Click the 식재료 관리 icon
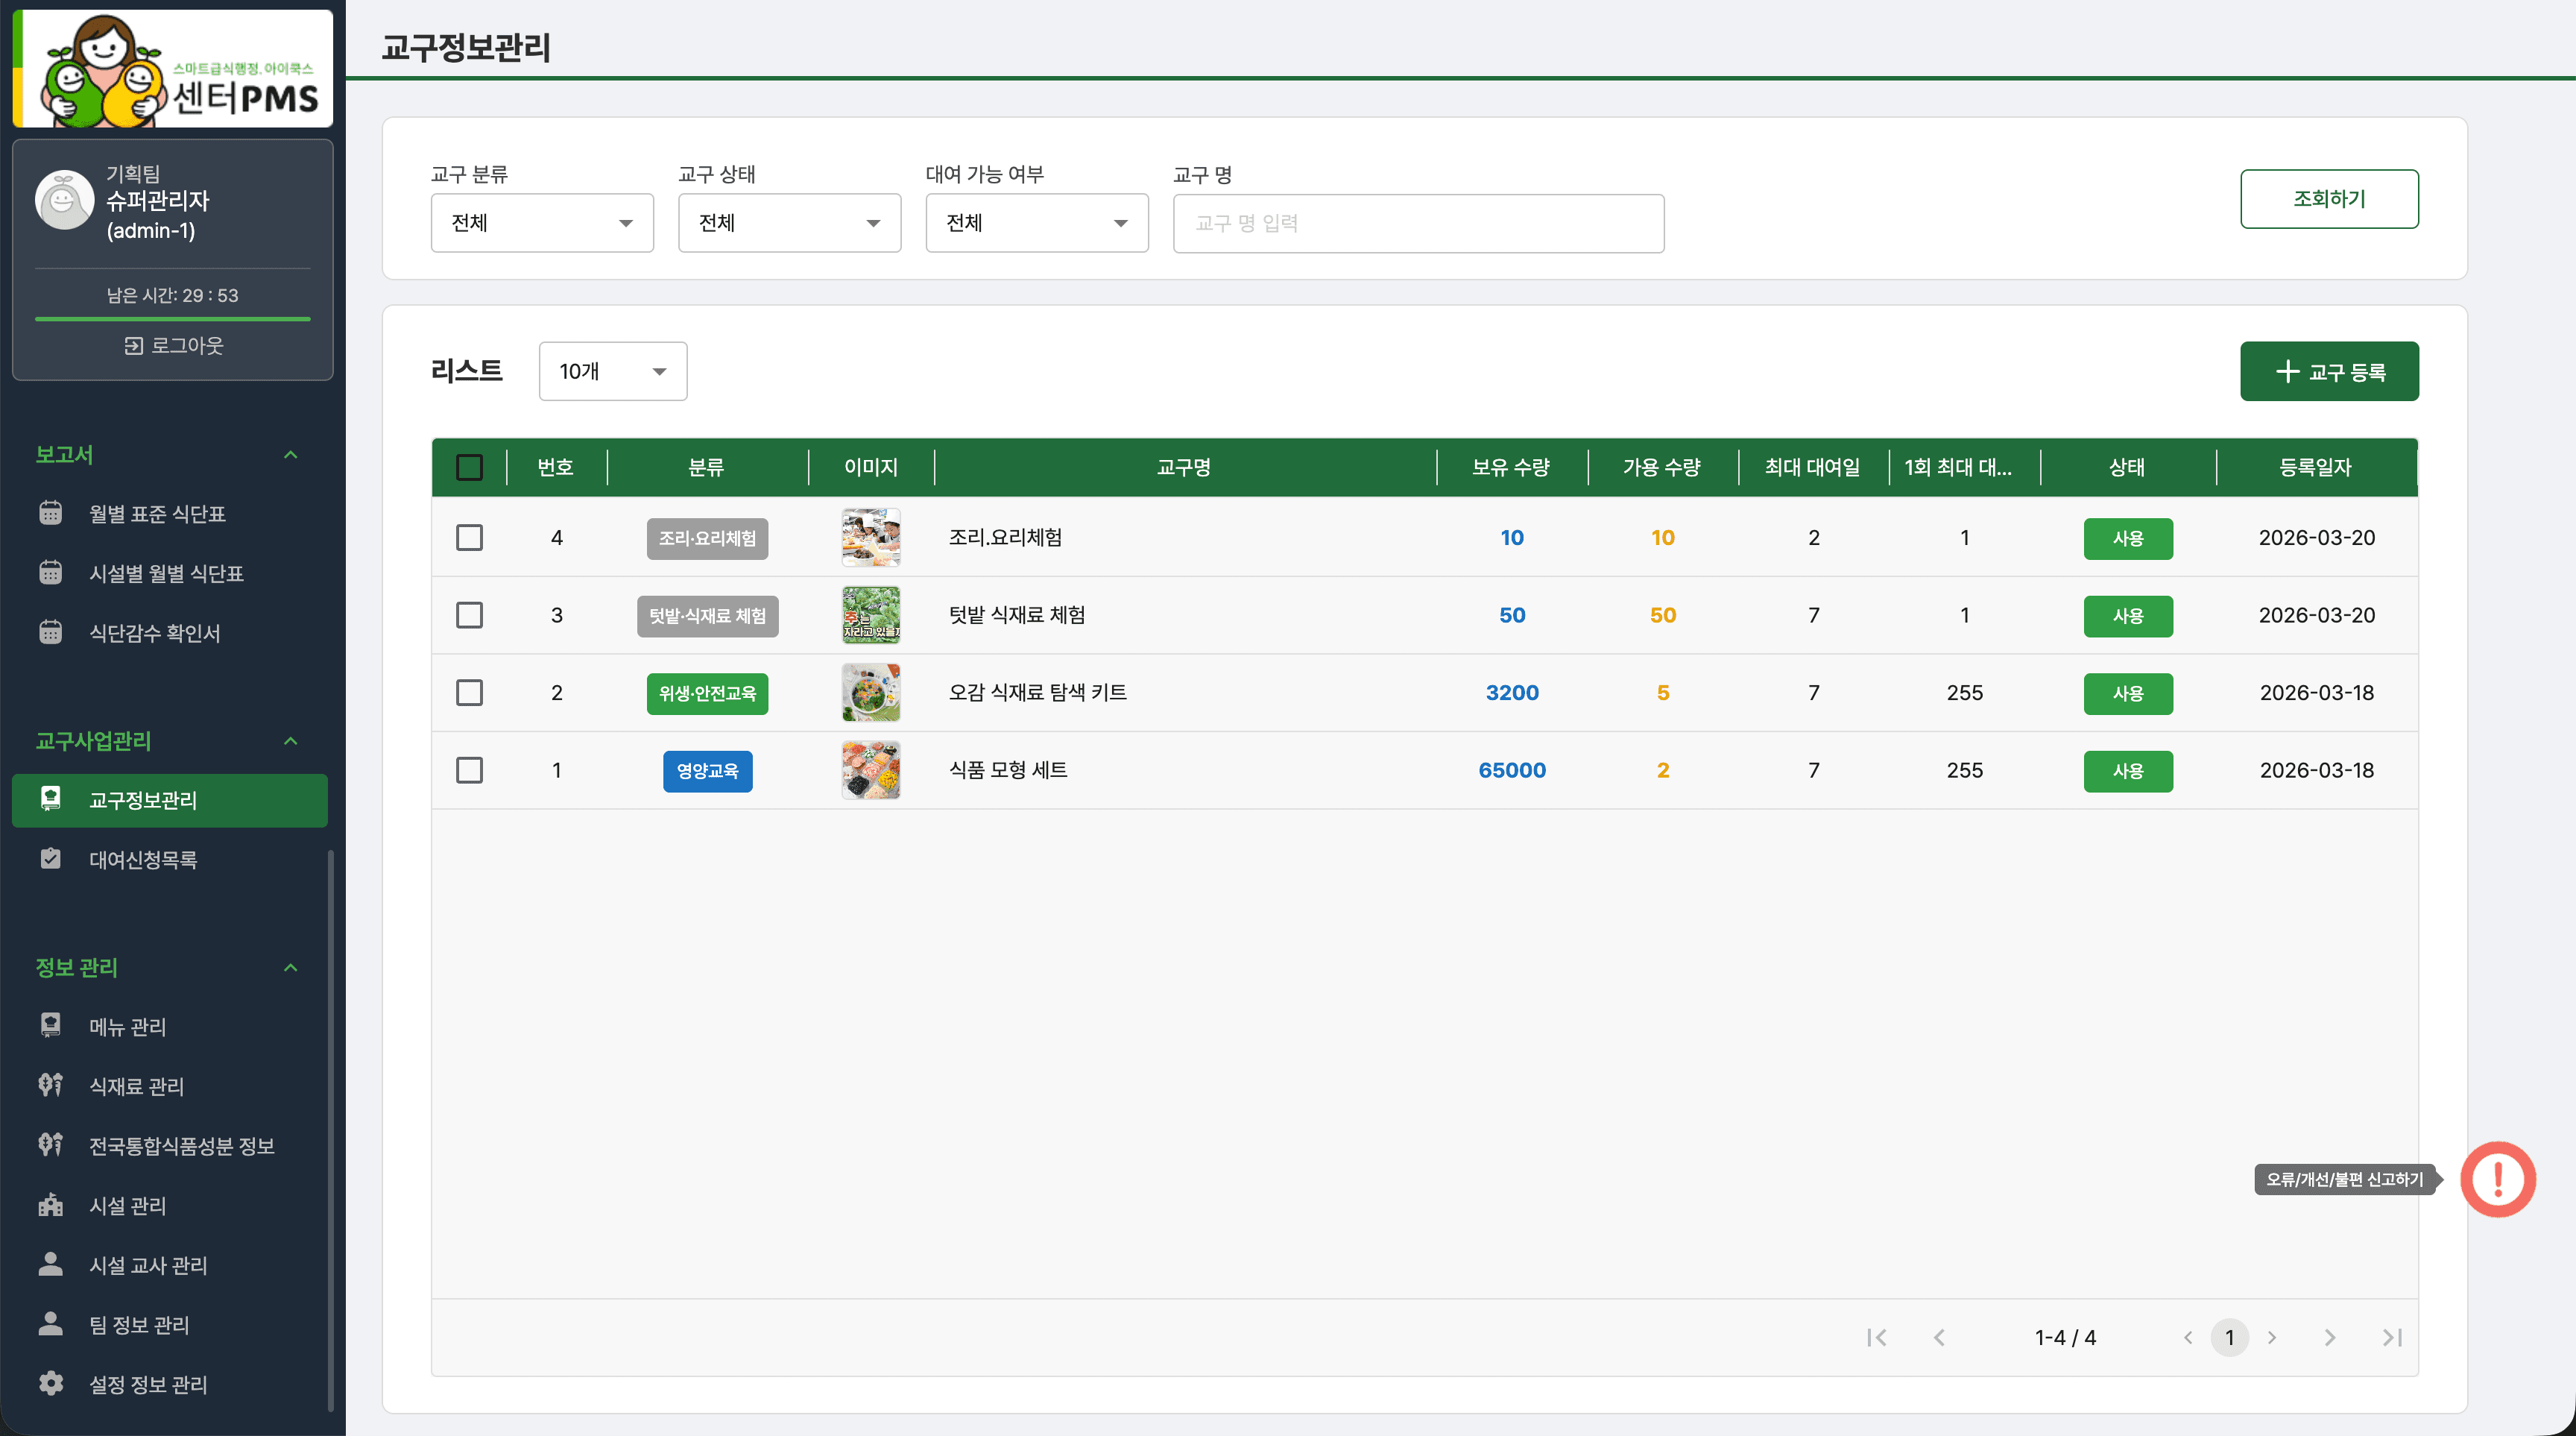 pos(50,1086)
